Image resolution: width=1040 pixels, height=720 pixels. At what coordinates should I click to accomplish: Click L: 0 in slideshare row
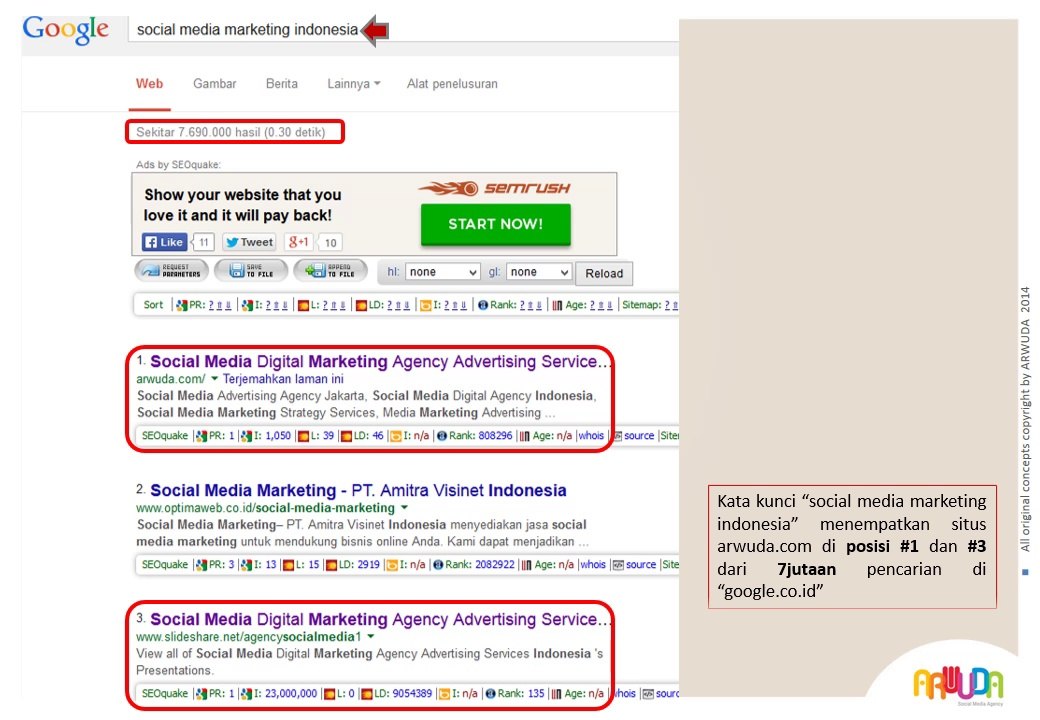(345, 693)
